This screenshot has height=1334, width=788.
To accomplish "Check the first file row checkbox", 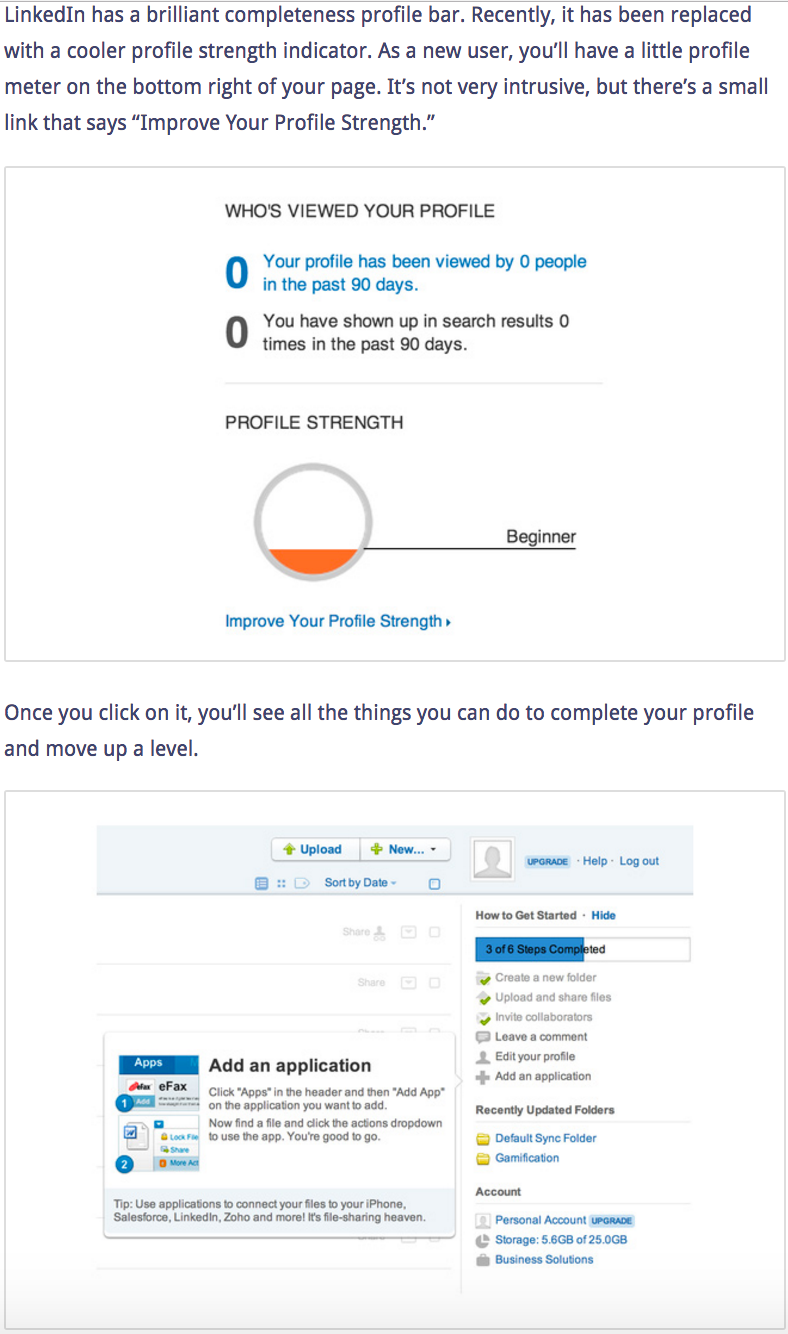I will tap(434, 932).
